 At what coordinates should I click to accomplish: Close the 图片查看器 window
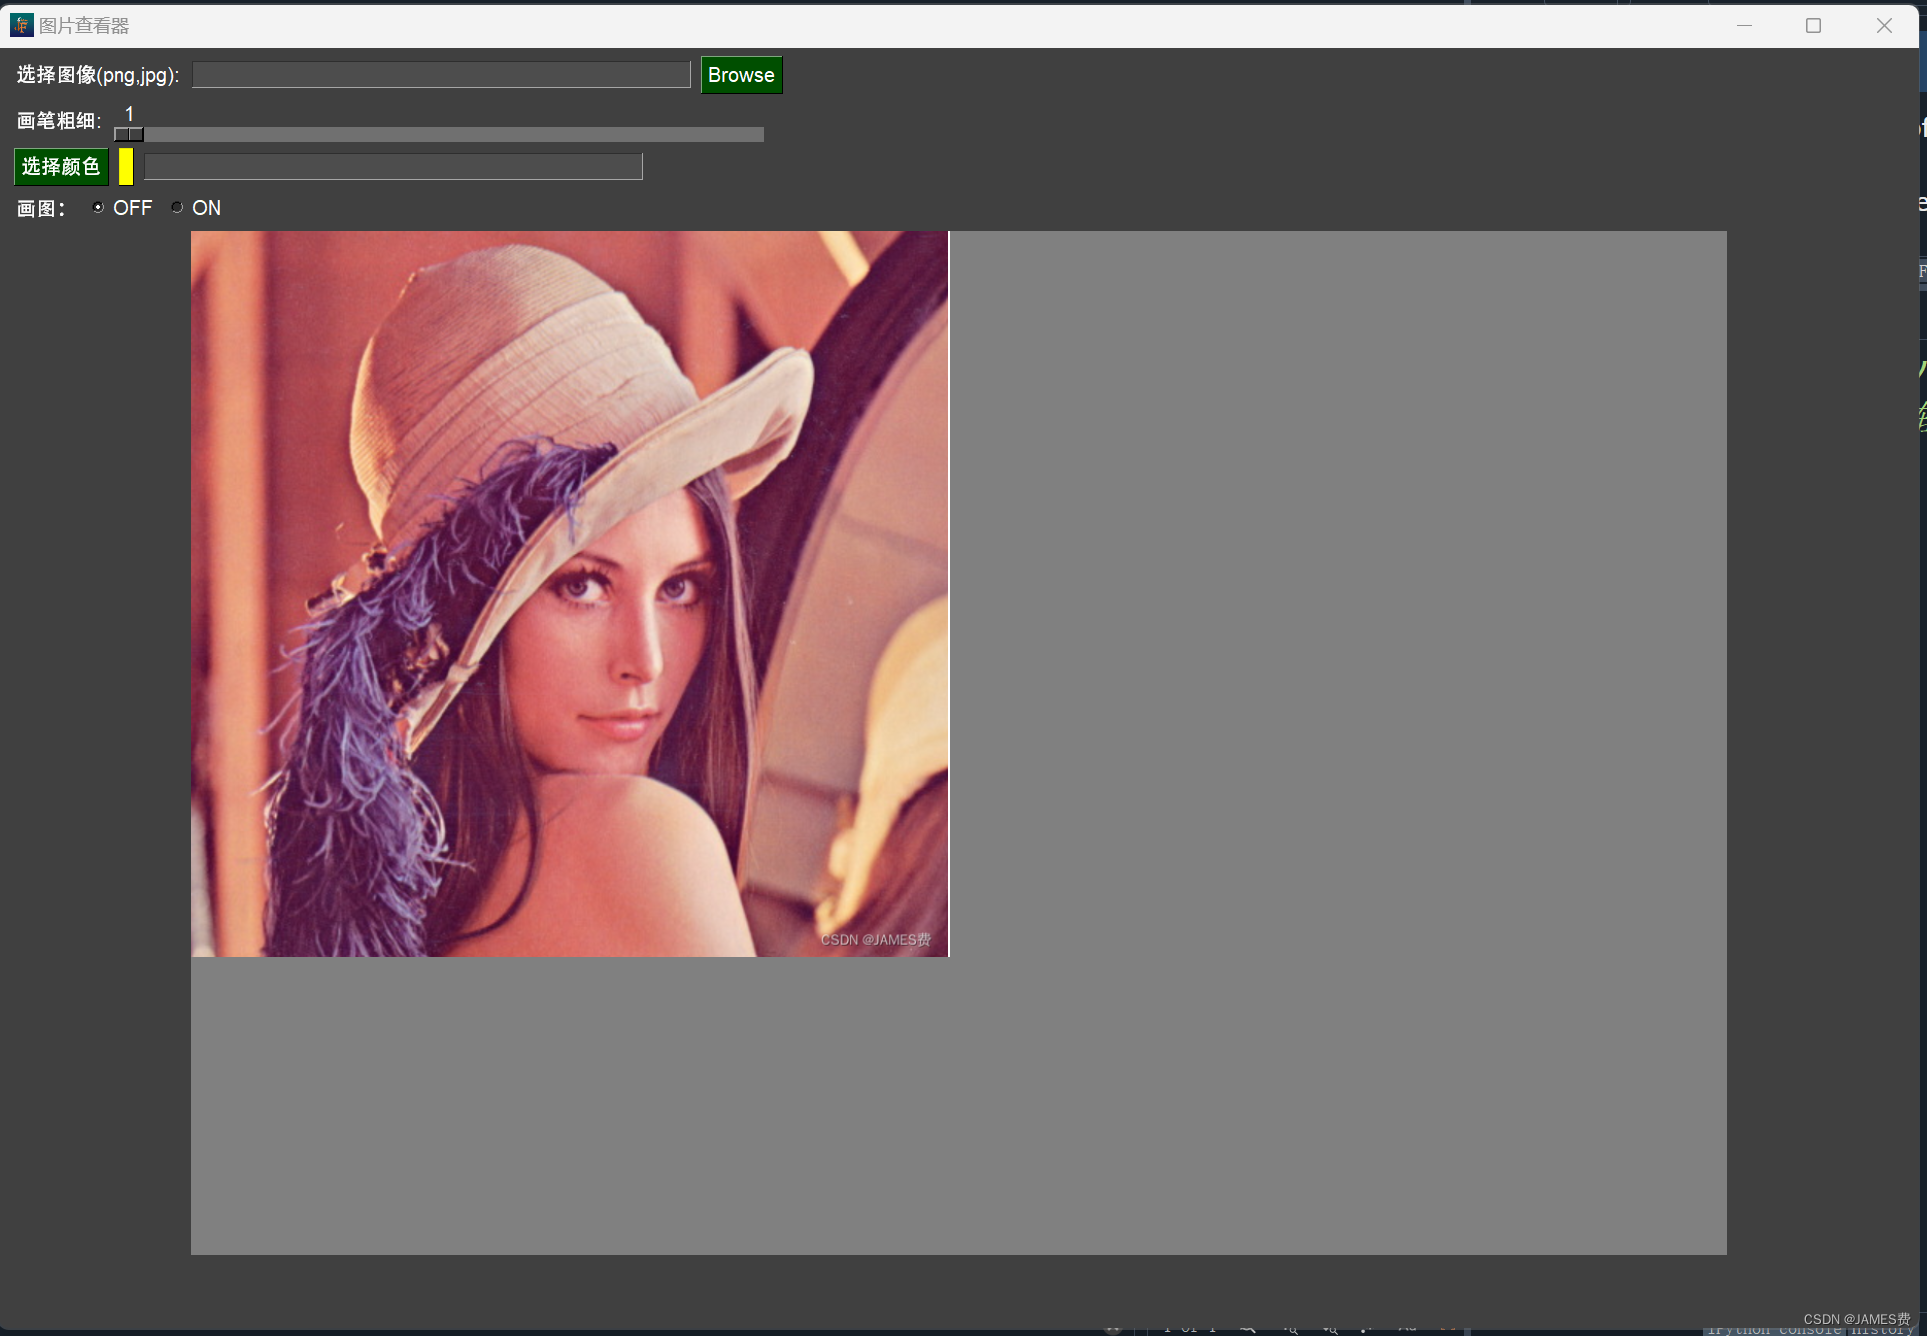pyautogui.click(x=1884, y=25)
